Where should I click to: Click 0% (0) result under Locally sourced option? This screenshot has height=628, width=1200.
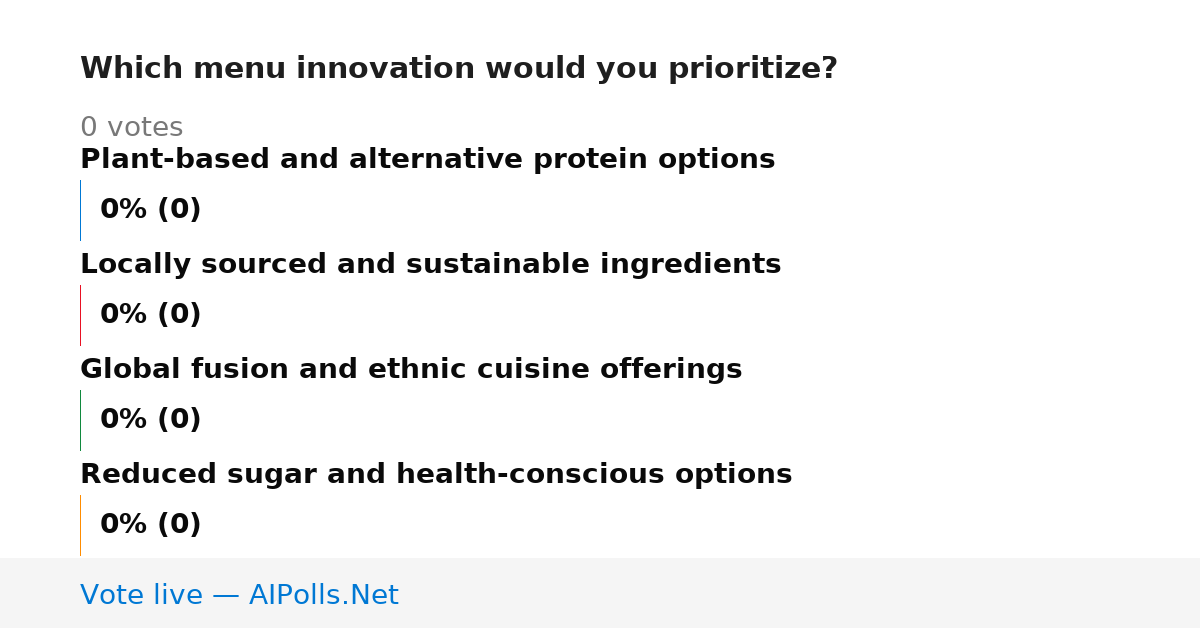[150, 315]
